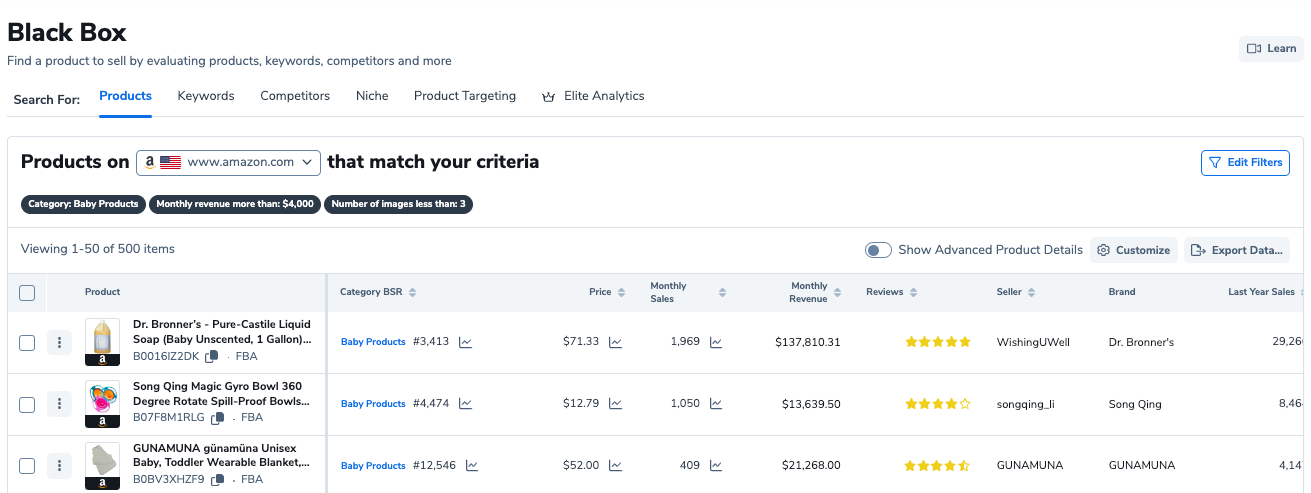Check the GUNAMUNA wearable blanket row checkbox
Screen dimensions: 1311x493
point(27,466)
